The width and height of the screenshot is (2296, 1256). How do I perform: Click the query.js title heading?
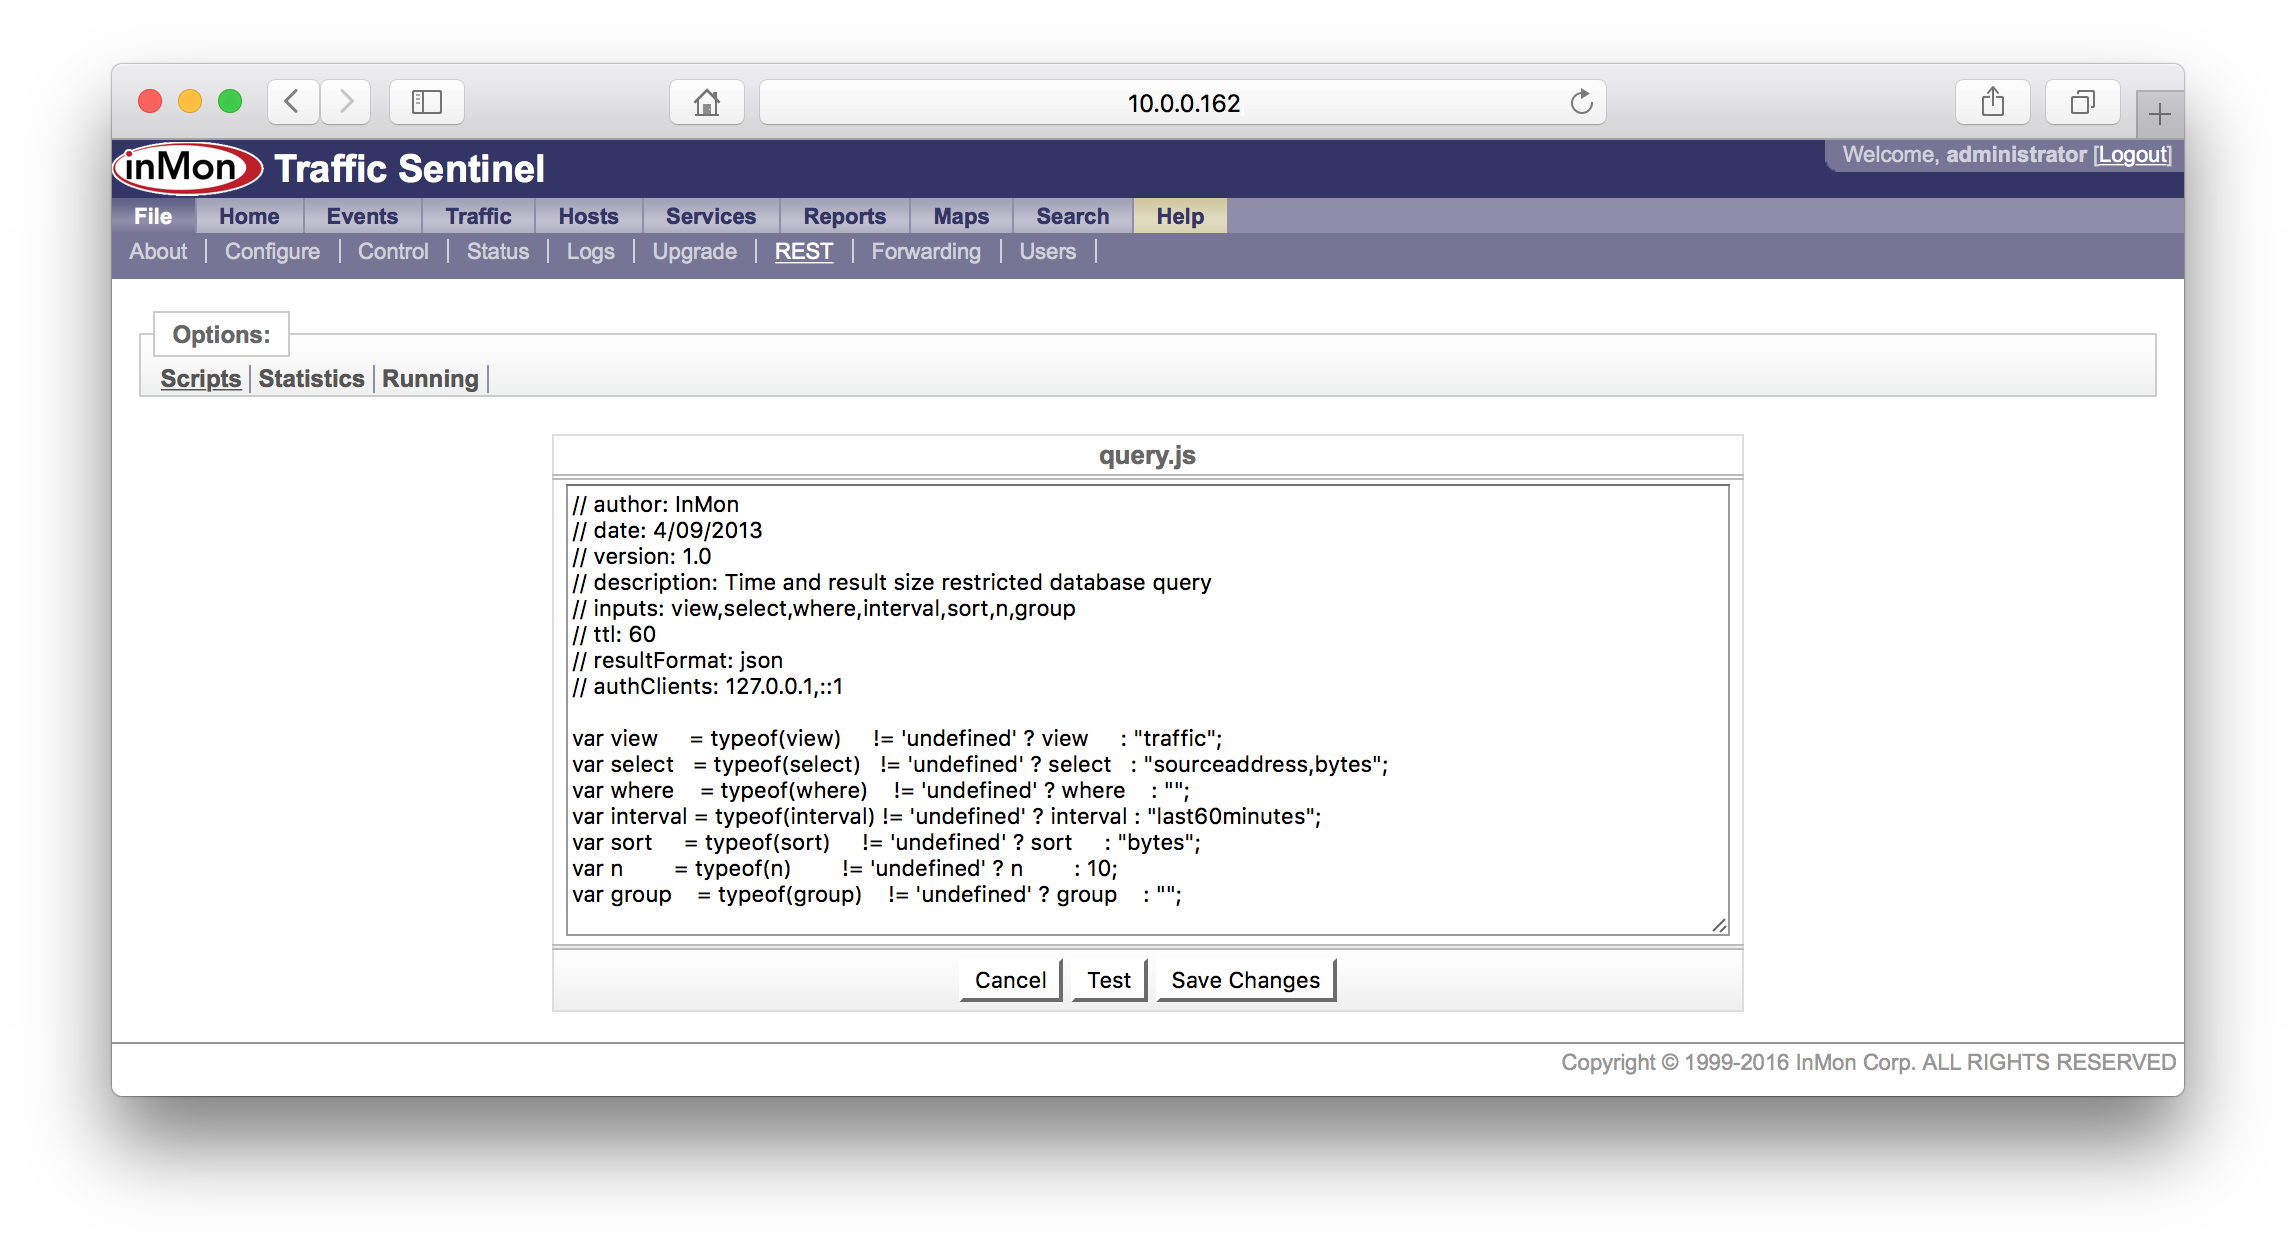pos(1147,455)
